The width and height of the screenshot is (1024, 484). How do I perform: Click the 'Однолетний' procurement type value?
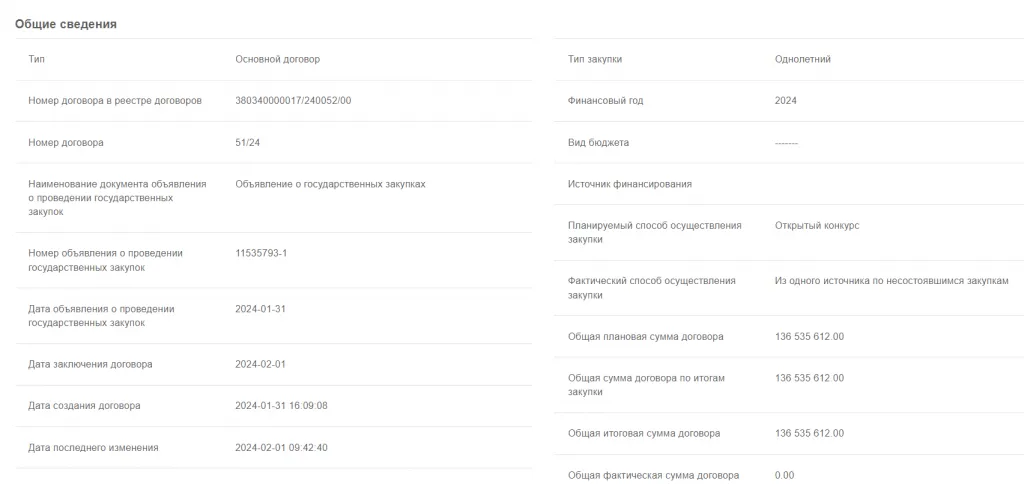(x=802, y=59)
